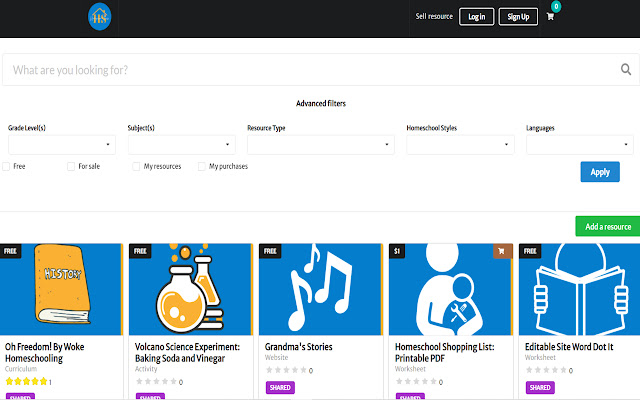Image resolution: width=640 pixels, height=400 pixels.
Task: Open the Resource Type dropdown
Action: pyautogui.click(x=321, y=145)
